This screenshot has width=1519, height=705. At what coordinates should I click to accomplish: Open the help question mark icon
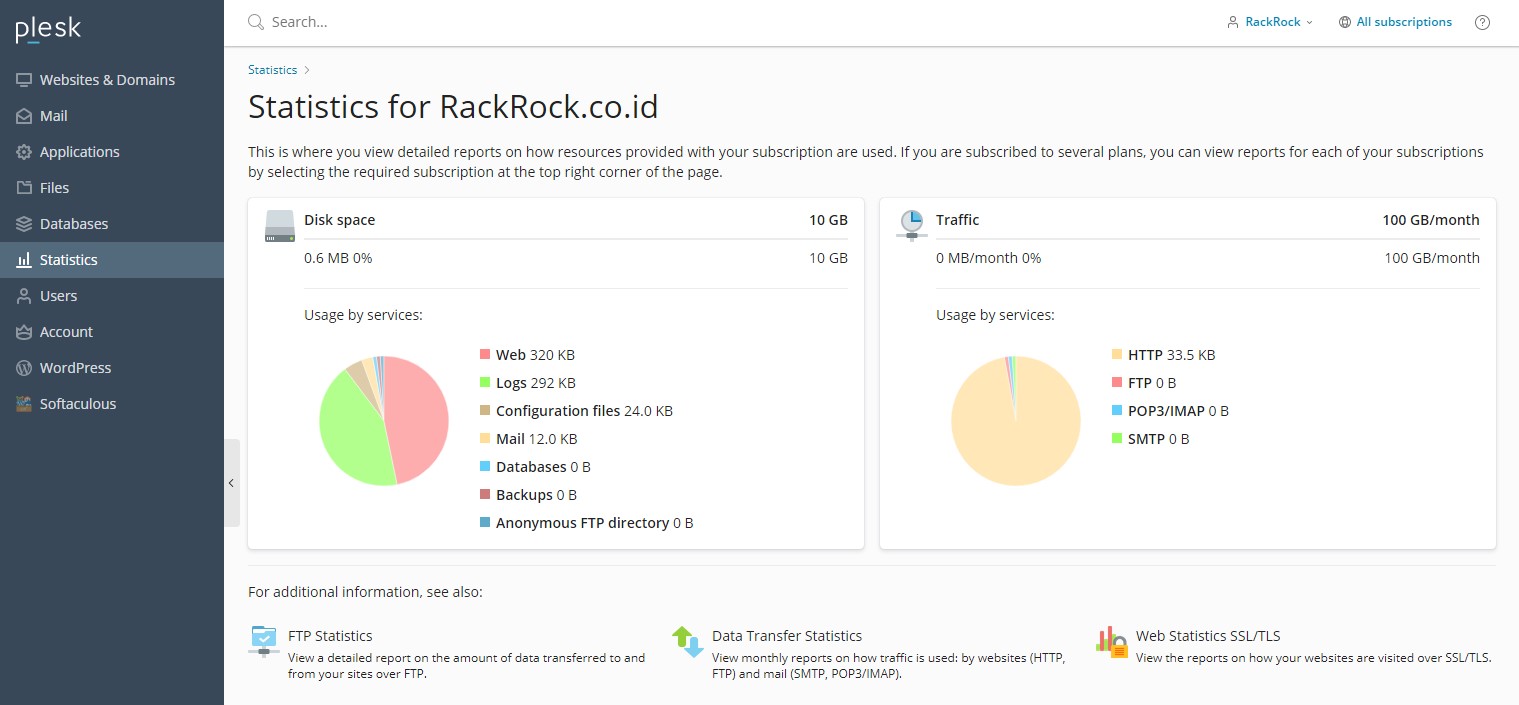[1482, 22]
